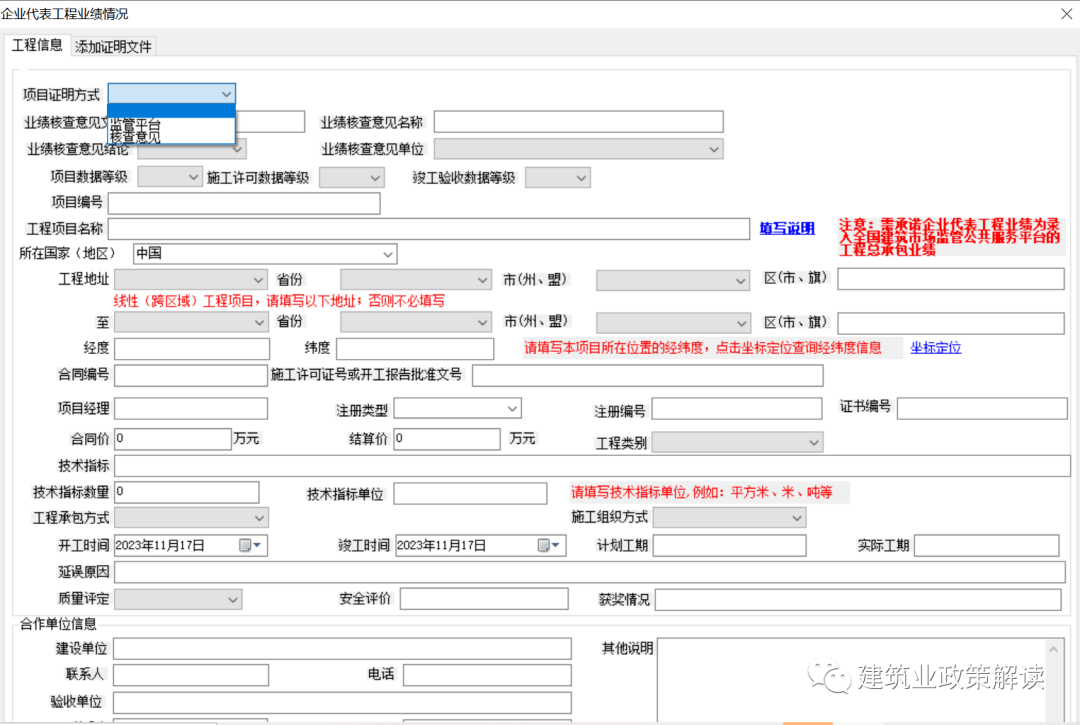Image resolution: width=1080 pixels, height=725 pixels.
Task: Open the 坐标定位 link
Action: click(x=935, y=347)
